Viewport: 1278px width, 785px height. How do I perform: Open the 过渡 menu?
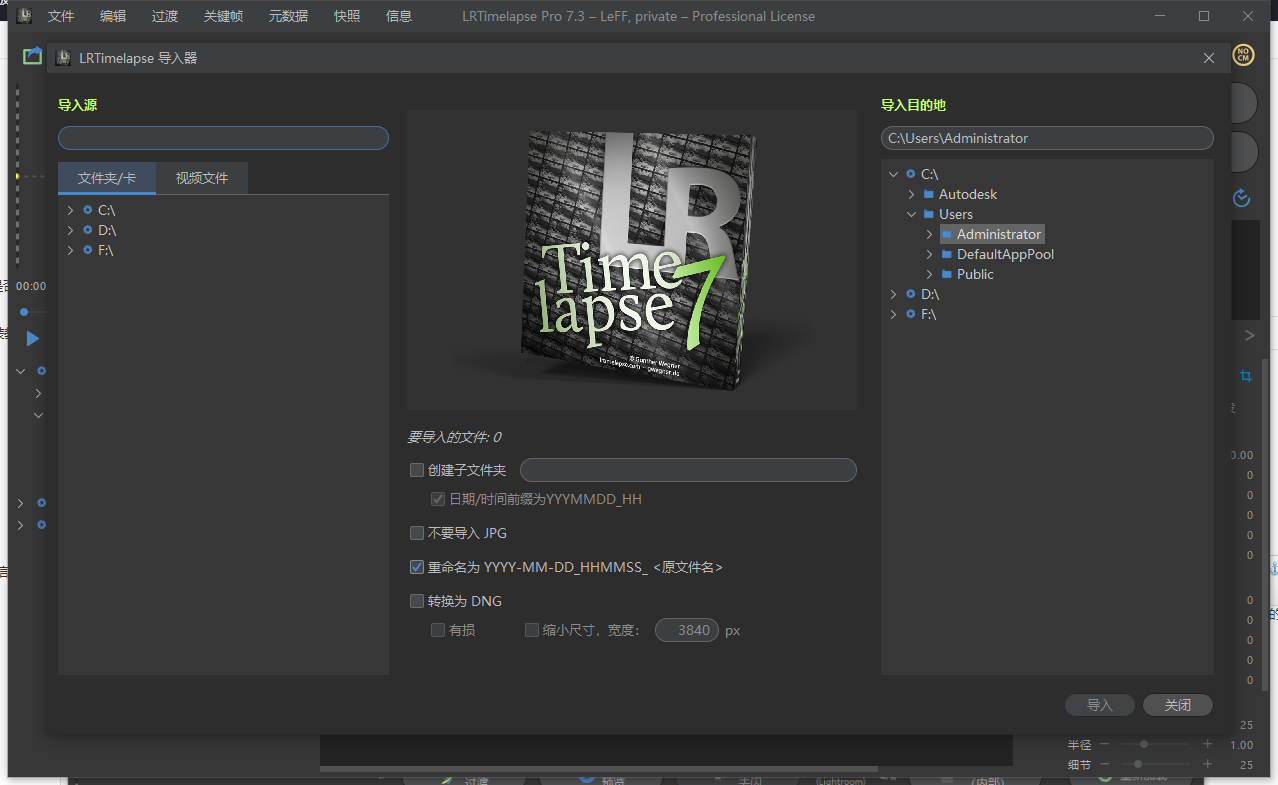tap(165, 16)
